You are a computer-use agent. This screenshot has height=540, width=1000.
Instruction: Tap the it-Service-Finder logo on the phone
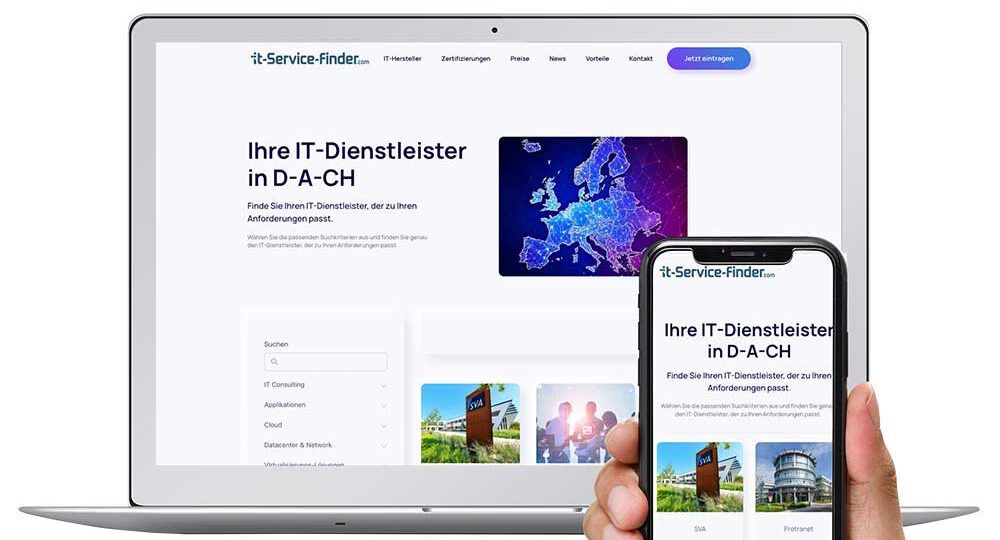click(x=717, y=273)
